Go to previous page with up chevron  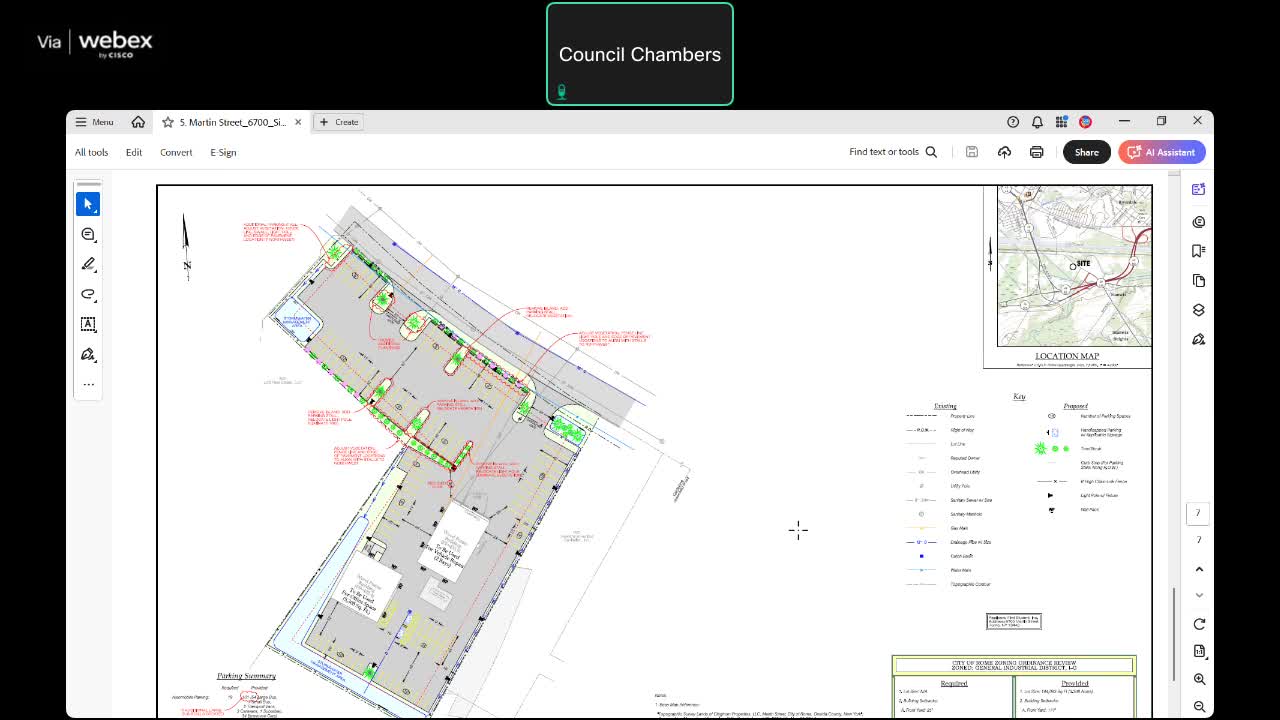click(1199, 569)
